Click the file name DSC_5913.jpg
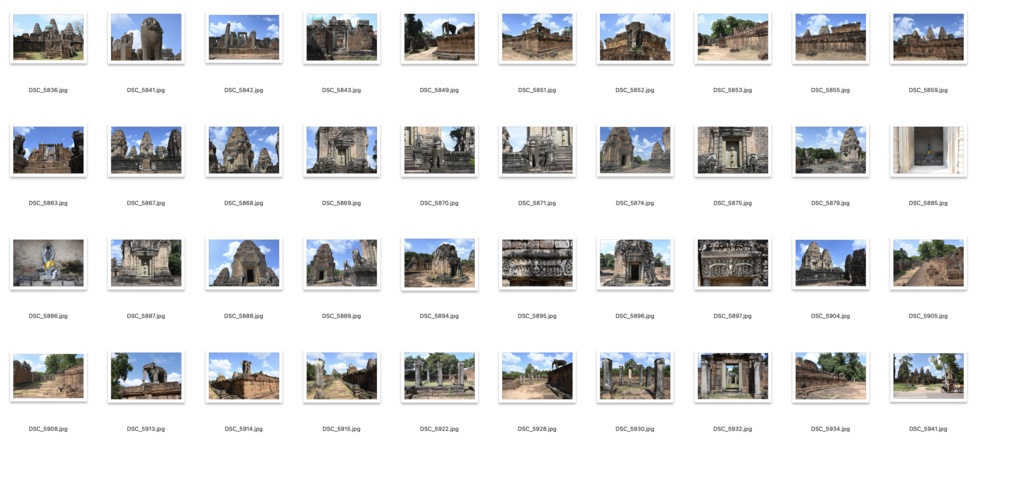The height and width of the screenshot is (484, 1024). click(x=146, y=429)
